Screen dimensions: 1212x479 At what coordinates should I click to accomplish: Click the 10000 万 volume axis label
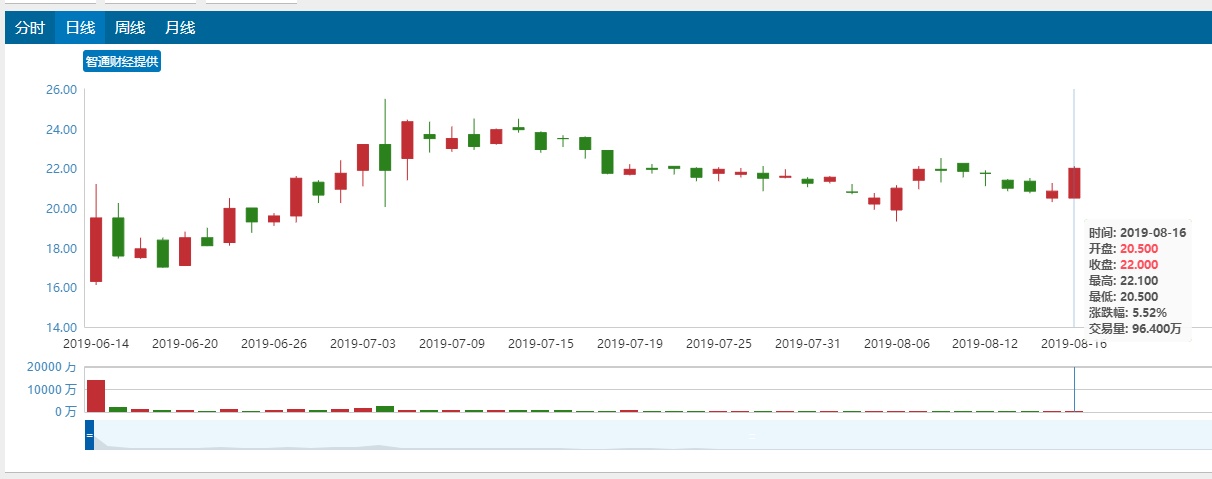pyautogui.click(x=53, y=390)
